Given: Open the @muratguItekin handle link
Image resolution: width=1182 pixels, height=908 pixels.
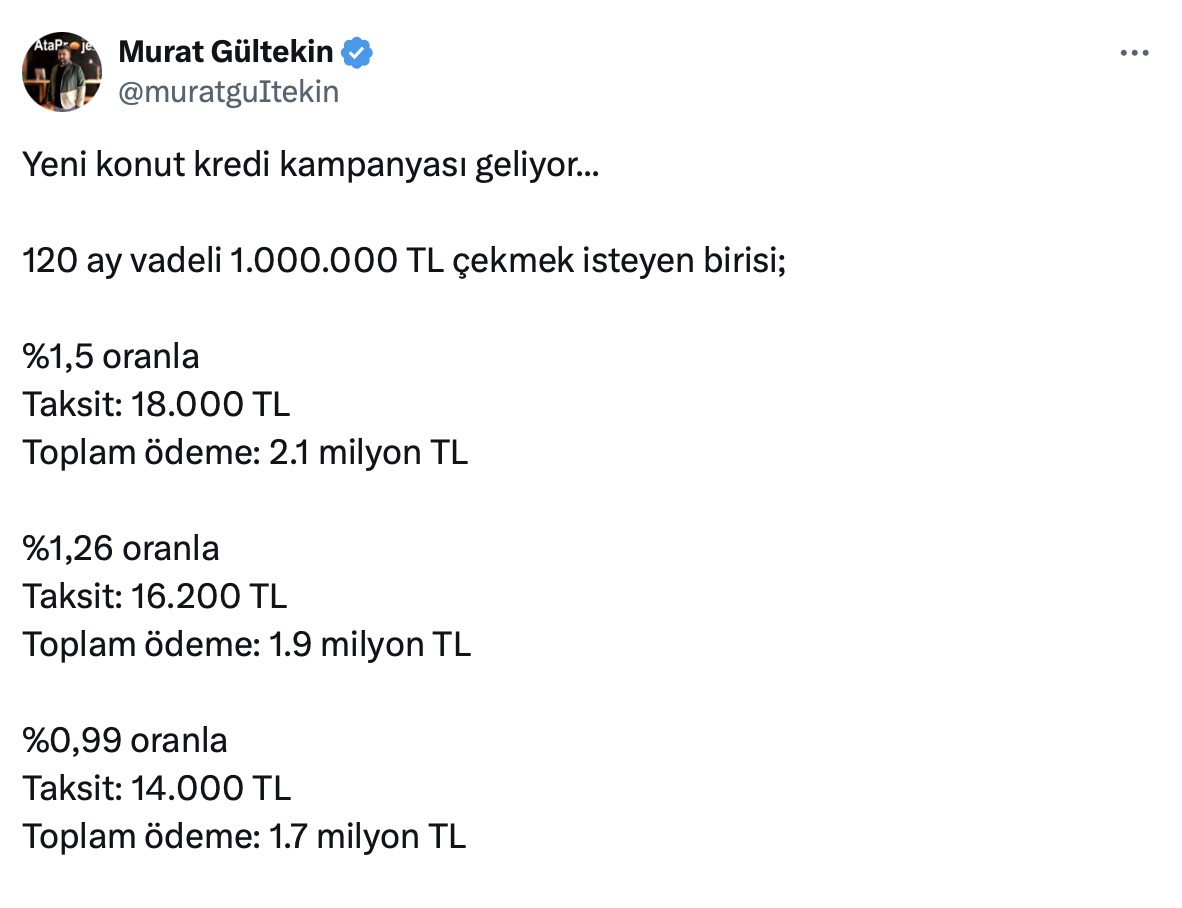Looking at the screenshot, I should coord(229,92).
